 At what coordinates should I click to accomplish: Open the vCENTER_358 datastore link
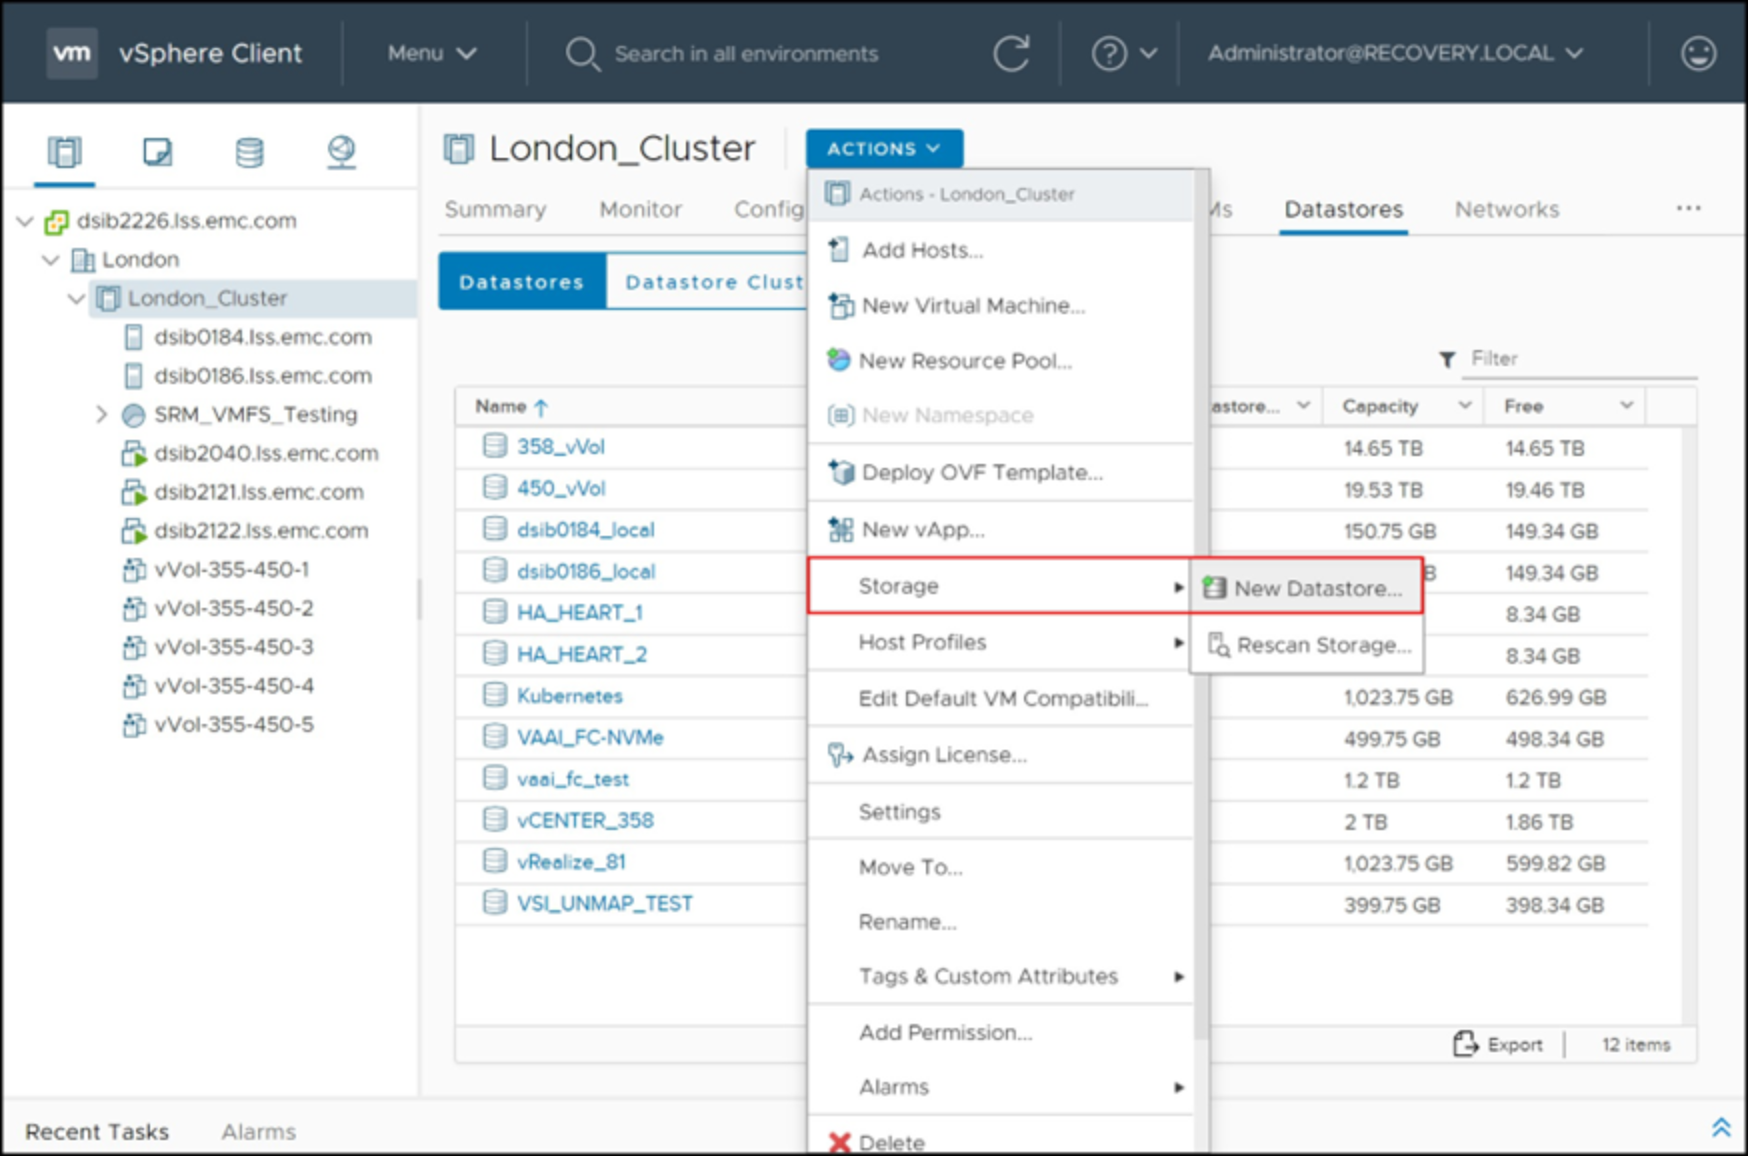point(585,821)
